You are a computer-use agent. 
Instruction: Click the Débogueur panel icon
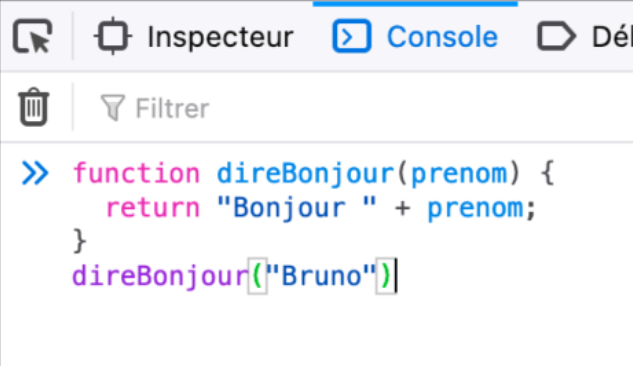[x=556, y=36]
